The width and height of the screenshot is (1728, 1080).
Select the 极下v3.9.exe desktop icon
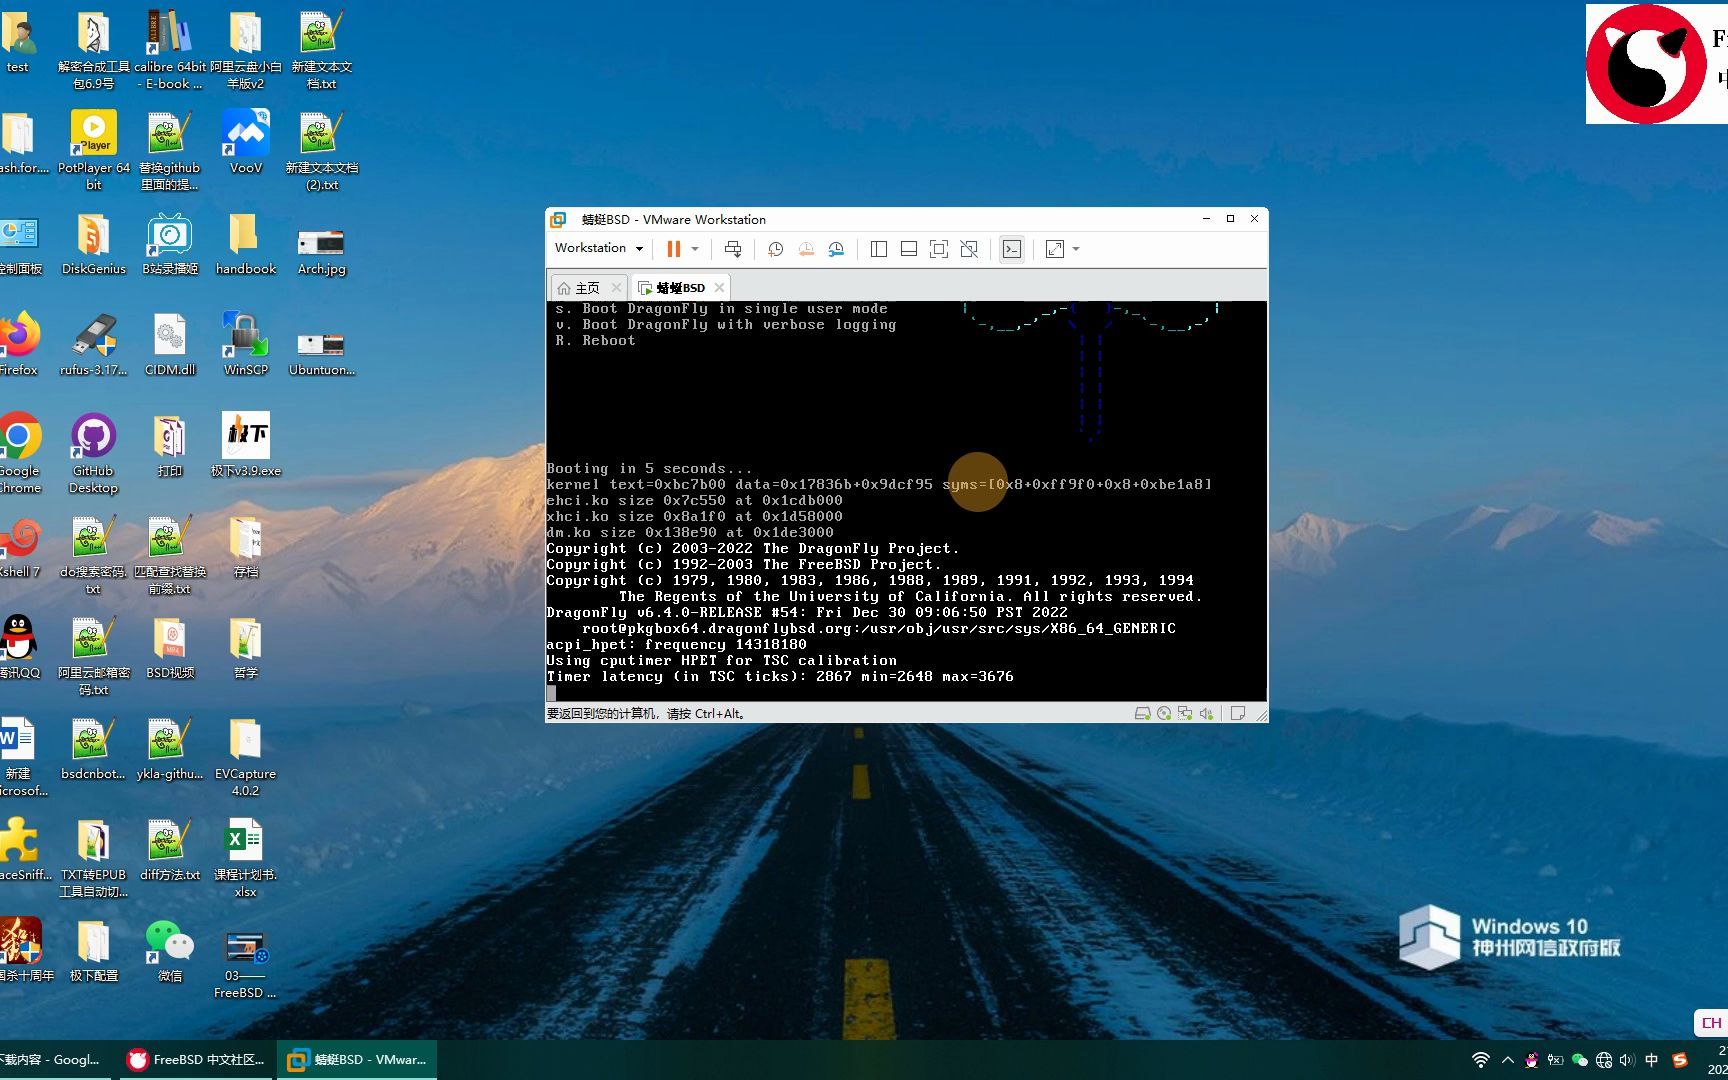[x=246, y=445]
